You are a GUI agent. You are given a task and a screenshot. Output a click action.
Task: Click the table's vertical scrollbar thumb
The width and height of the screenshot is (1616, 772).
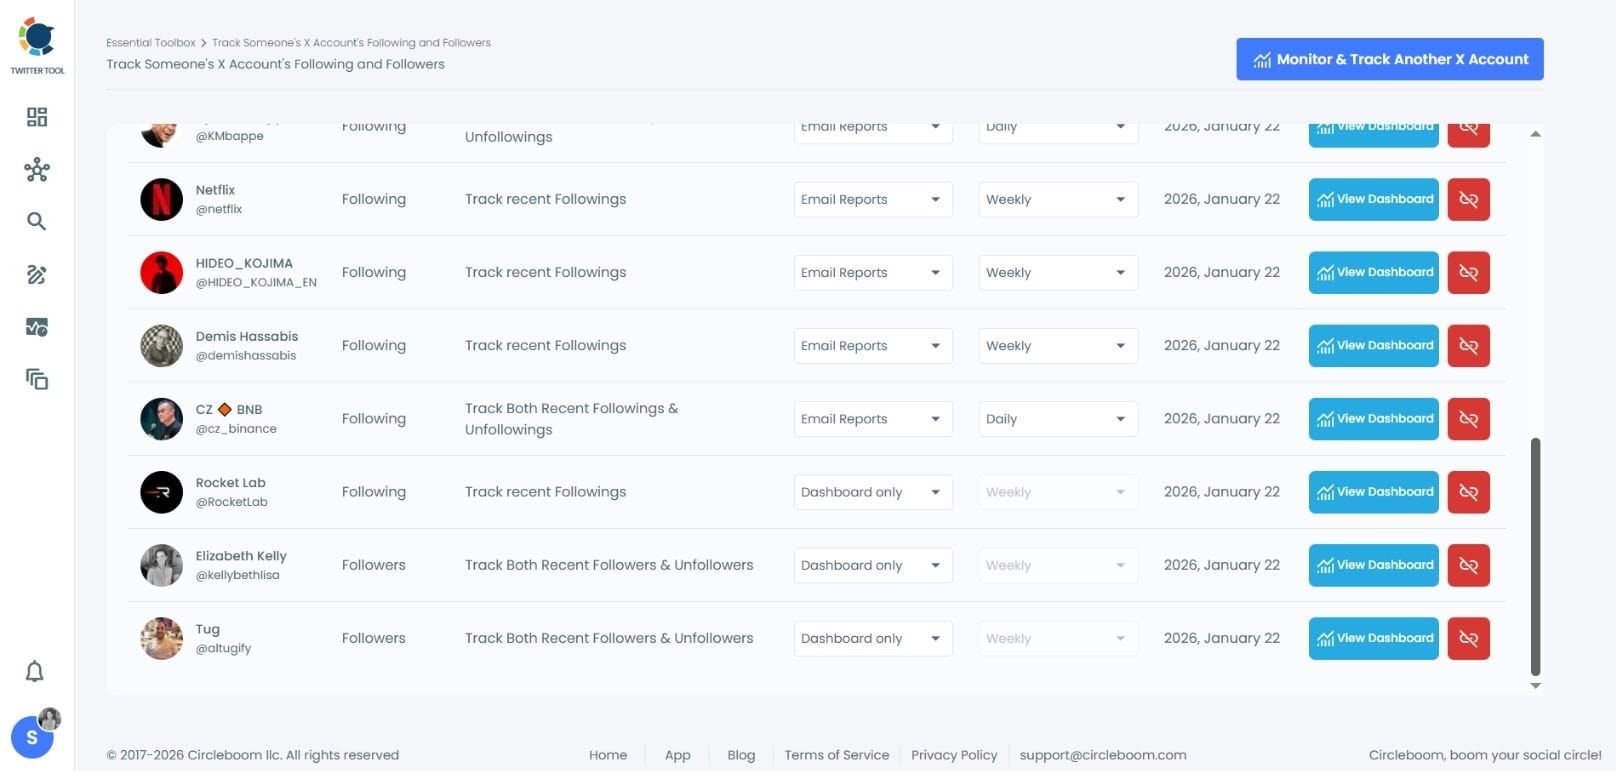tap(1535, 556)
